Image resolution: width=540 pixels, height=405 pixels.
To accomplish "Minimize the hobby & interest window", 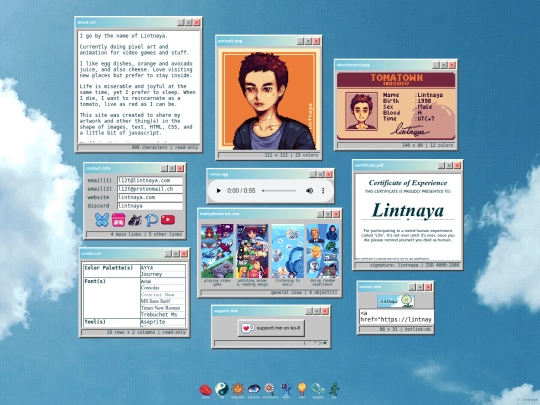I will click(320, 214).
